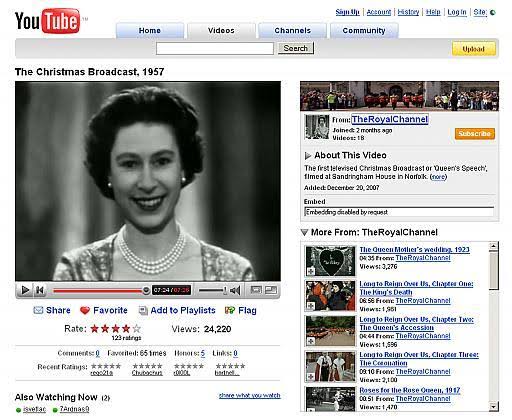The width and height of the screenshot is (512, 420).
Task: Click the Flag icon
Action: (x=230, y=310)
